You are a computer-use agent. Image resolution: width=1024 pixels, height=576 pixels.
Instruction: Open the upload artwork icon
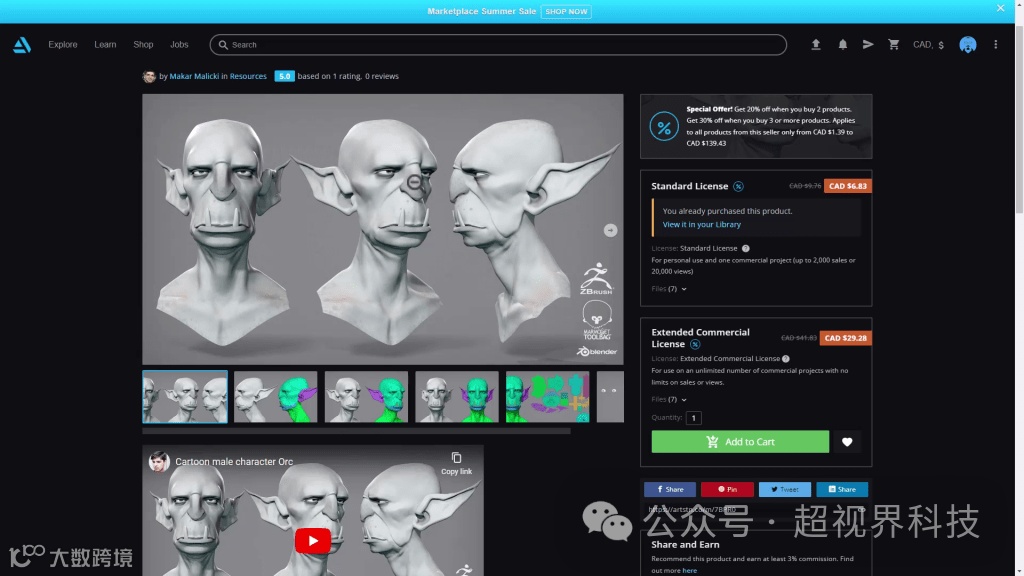[x=816, y=44]
